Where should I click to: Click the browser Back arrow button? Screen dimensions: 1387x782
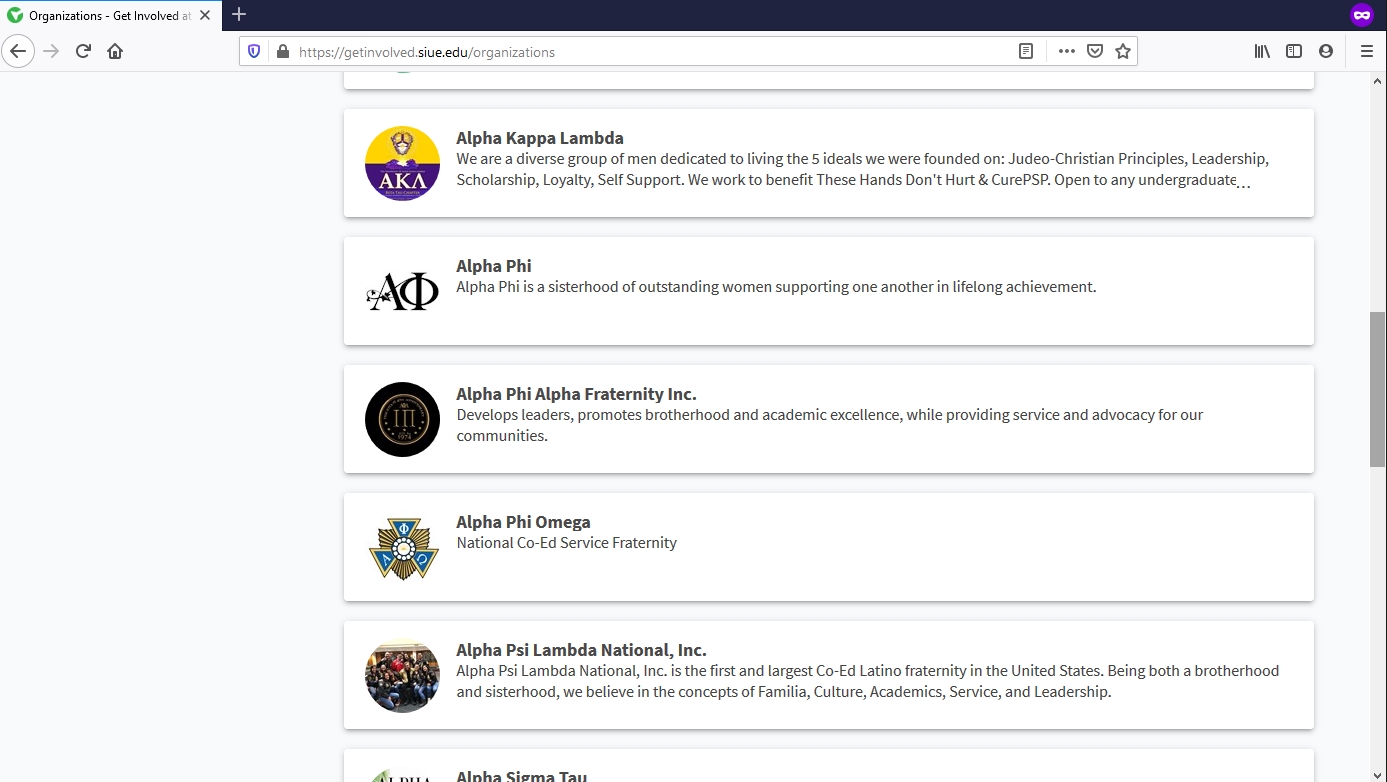click(19, 51)
